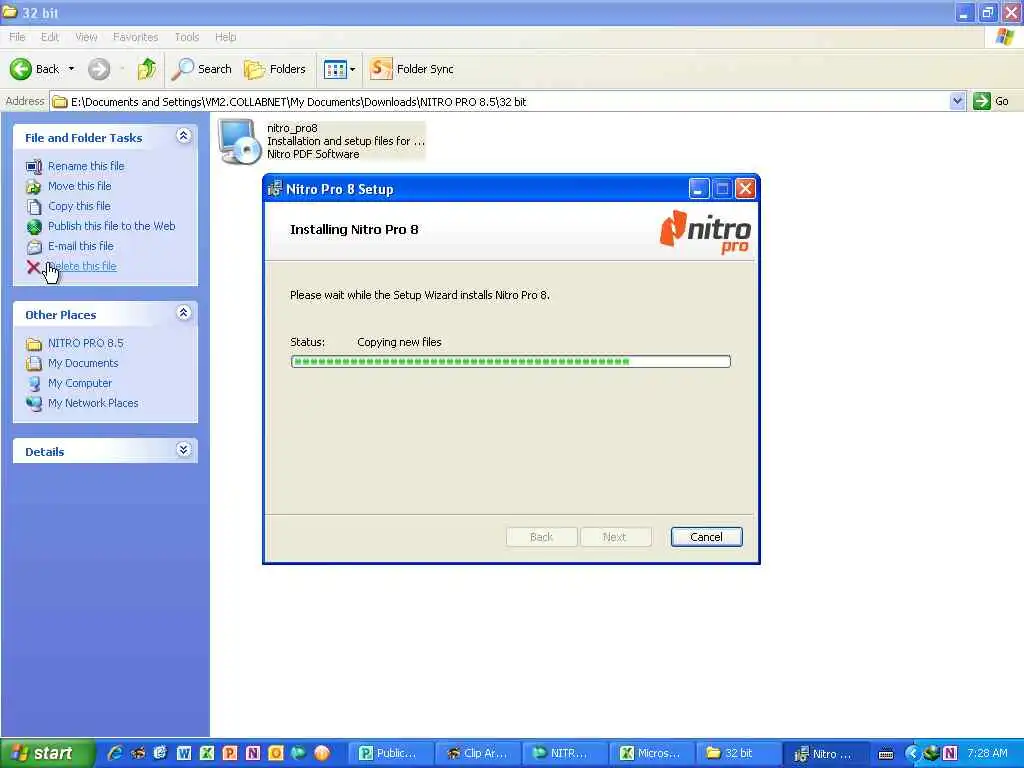Open the Favorites menu
The height and width of the screenshot is (768, 1024).
(135, 37)
